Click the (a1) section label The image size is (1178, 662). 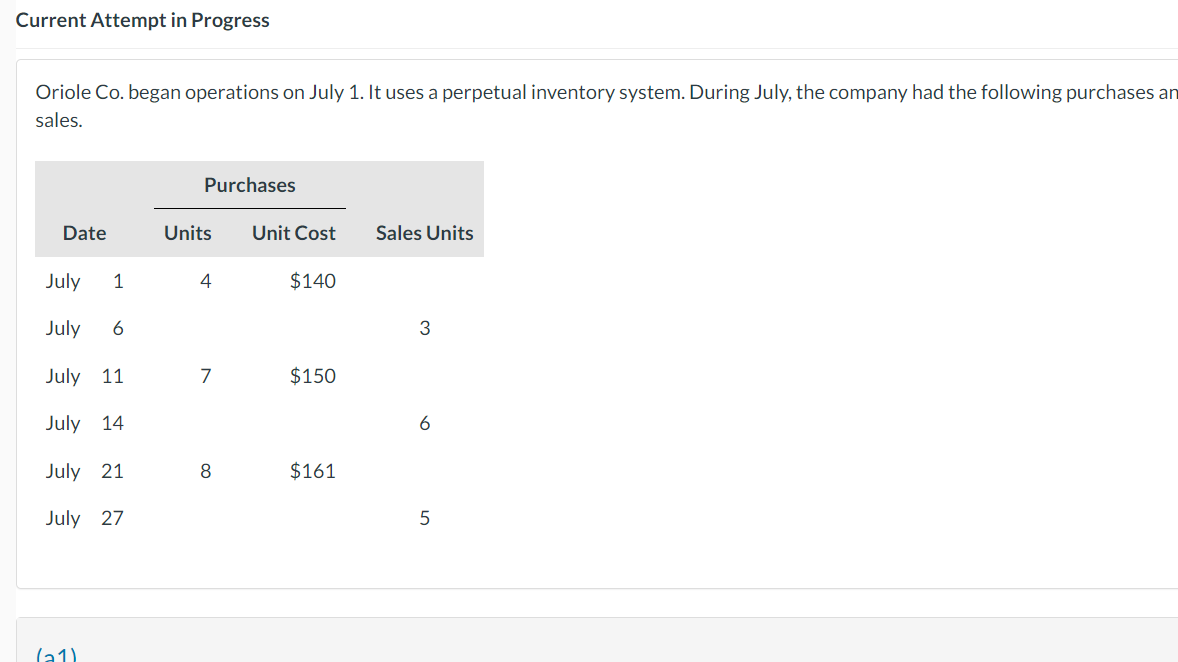(x=56, y=655)
